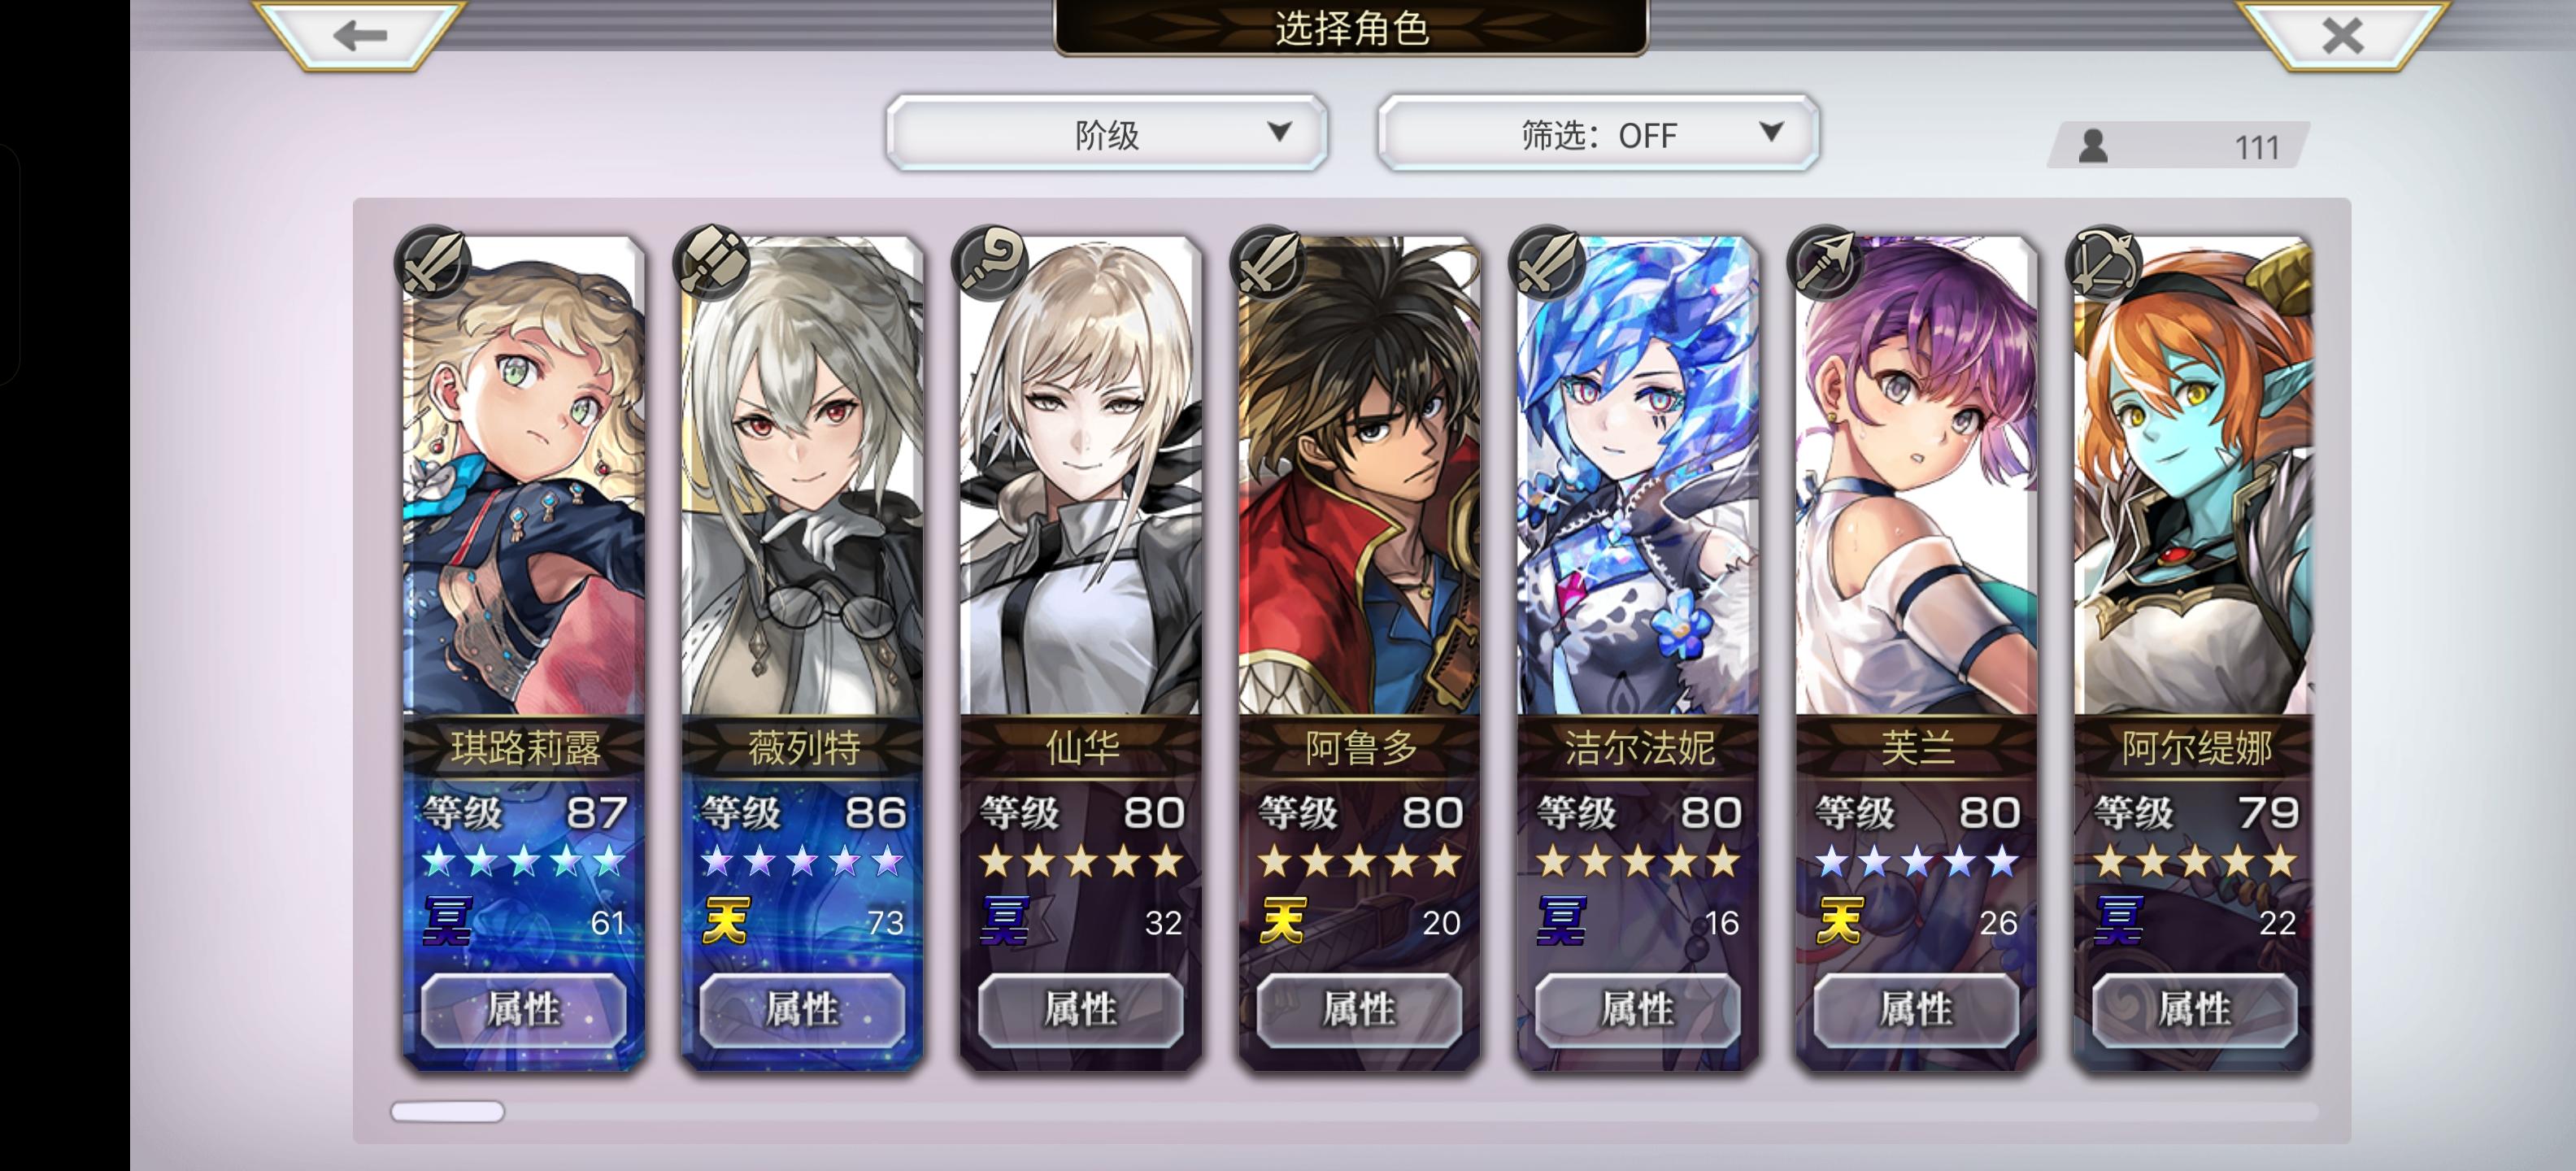This screenshot has height=1171, width=2576.
Task: View 属性 of 阿尔缇娜
Action: coord(2195,1010)
